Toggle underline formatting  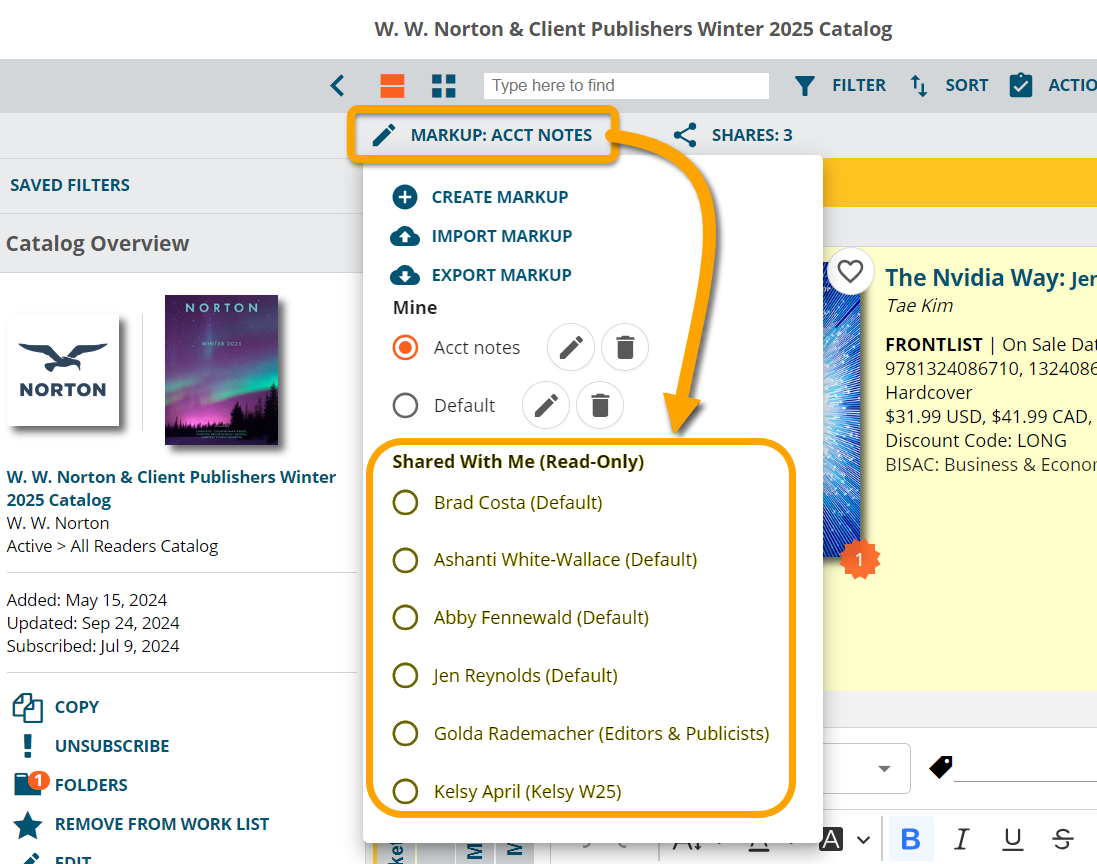click(x=1012, y=838)
